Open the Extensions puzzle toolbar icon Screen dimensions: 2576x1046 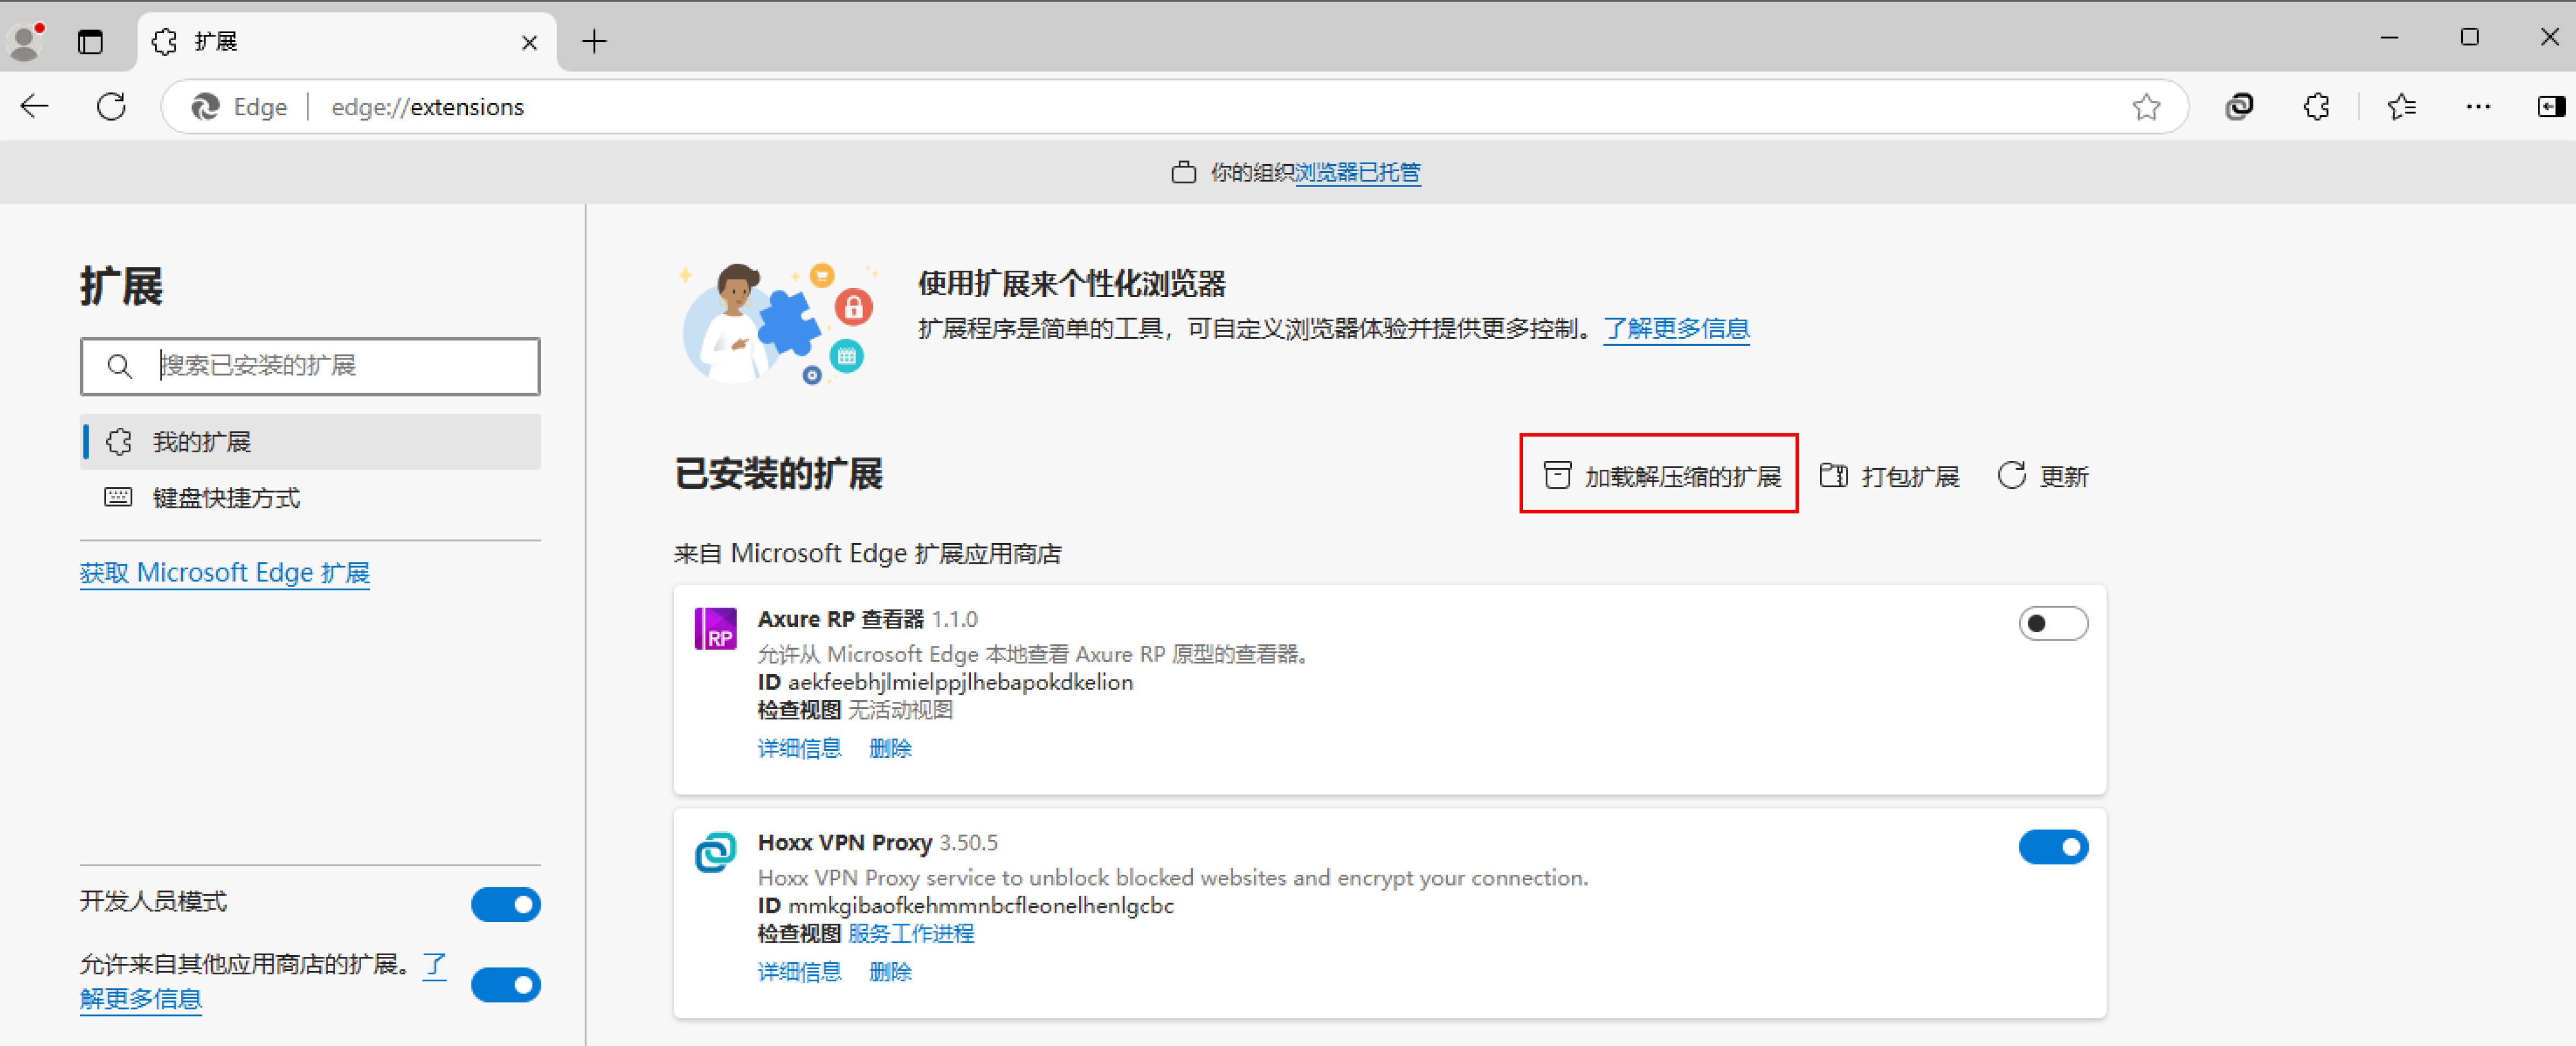(x=2316, y=106)
